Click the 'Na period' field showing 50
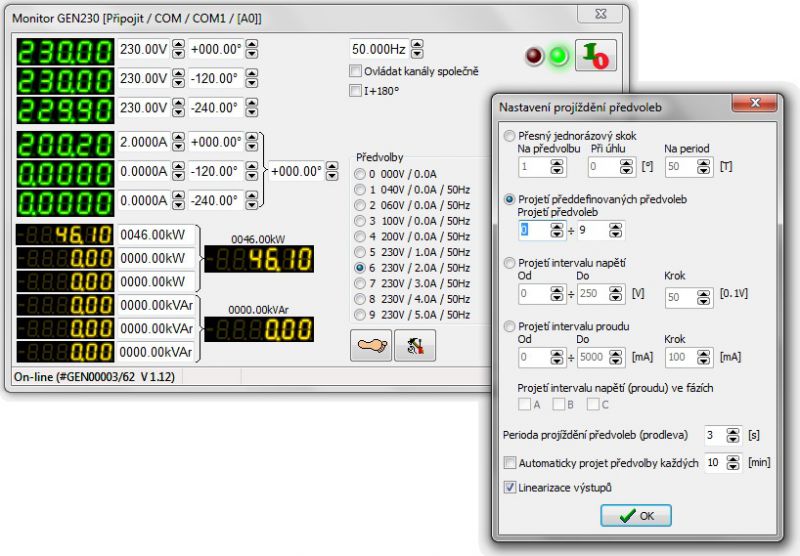The image size is (800, 556). (681, 167)
